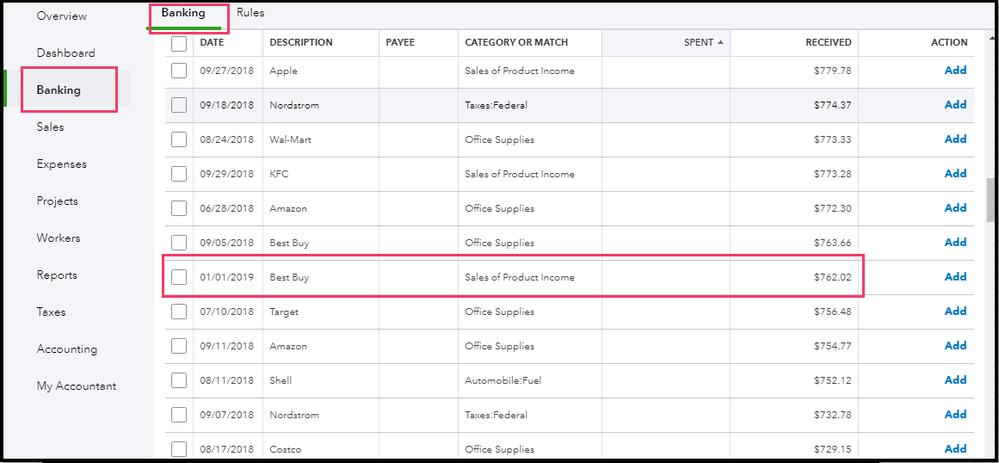Check the Apple 09/27/2018 row checkbox
The image size is (999, 463).
pyautogui.click(x=179, y=71)
